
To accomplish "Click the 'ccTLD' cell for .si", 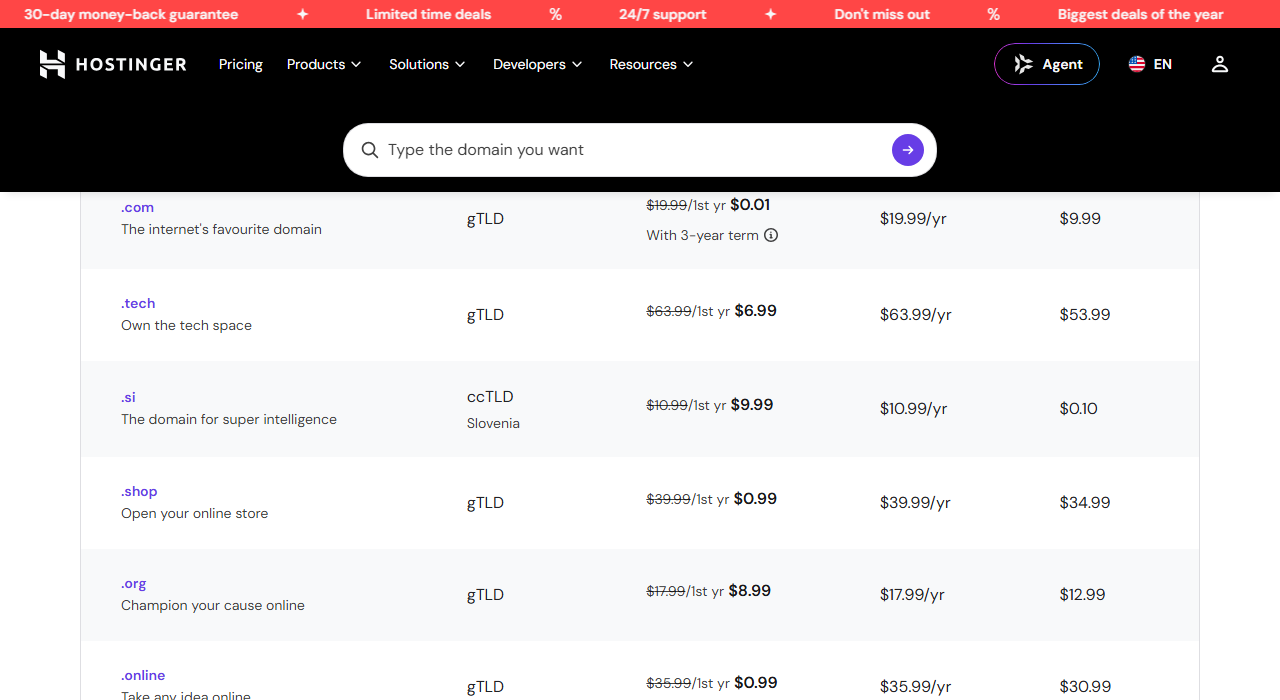I will pyautogui.click(x=490, y=396).
